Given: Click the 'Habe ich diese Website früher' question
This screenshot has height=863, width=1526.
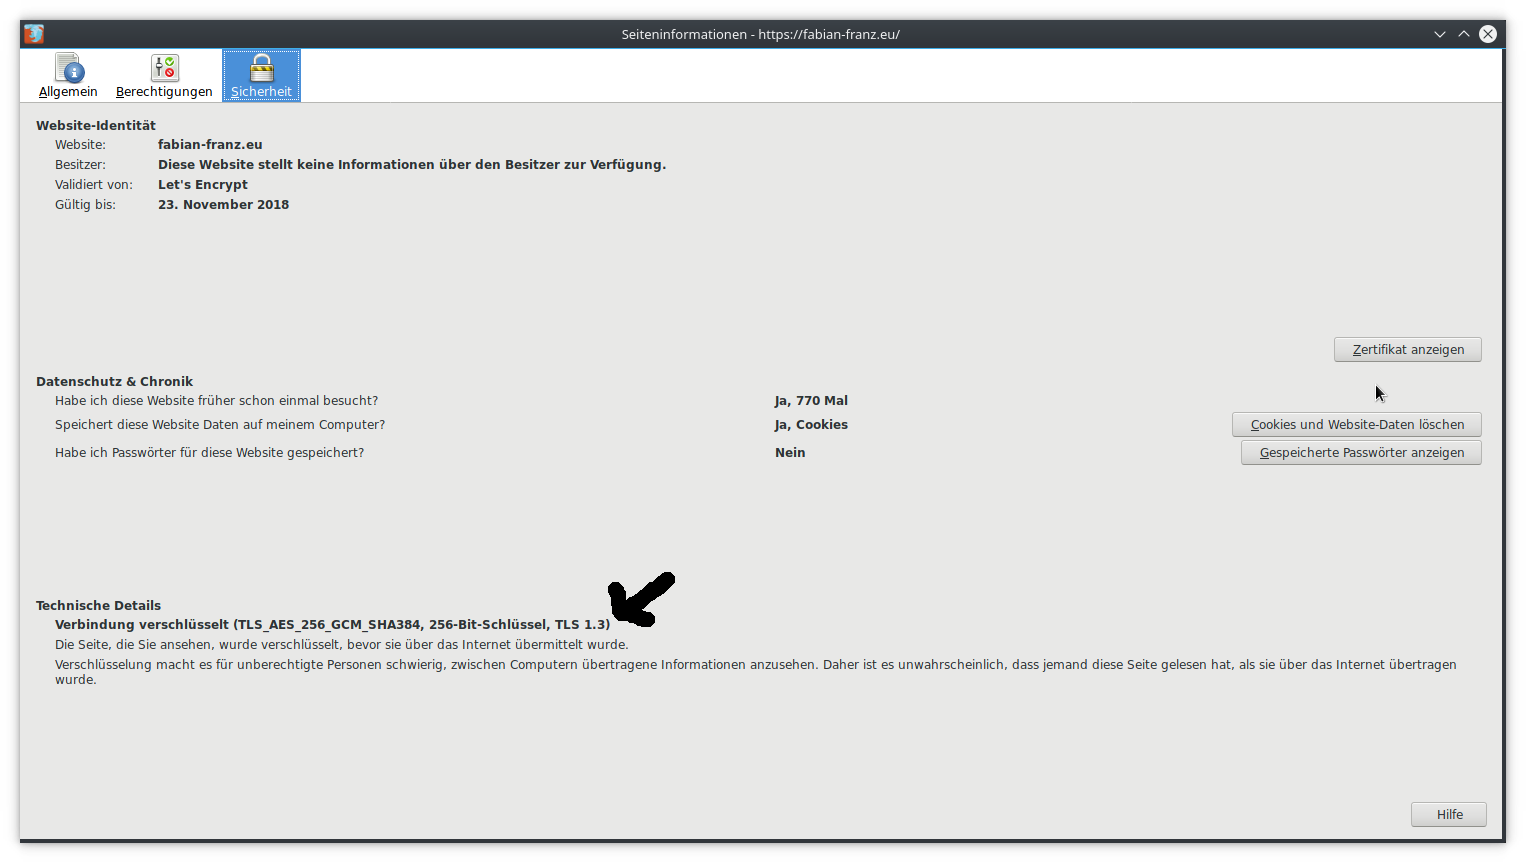Looking at the screenshot, I should click(216, 400).
